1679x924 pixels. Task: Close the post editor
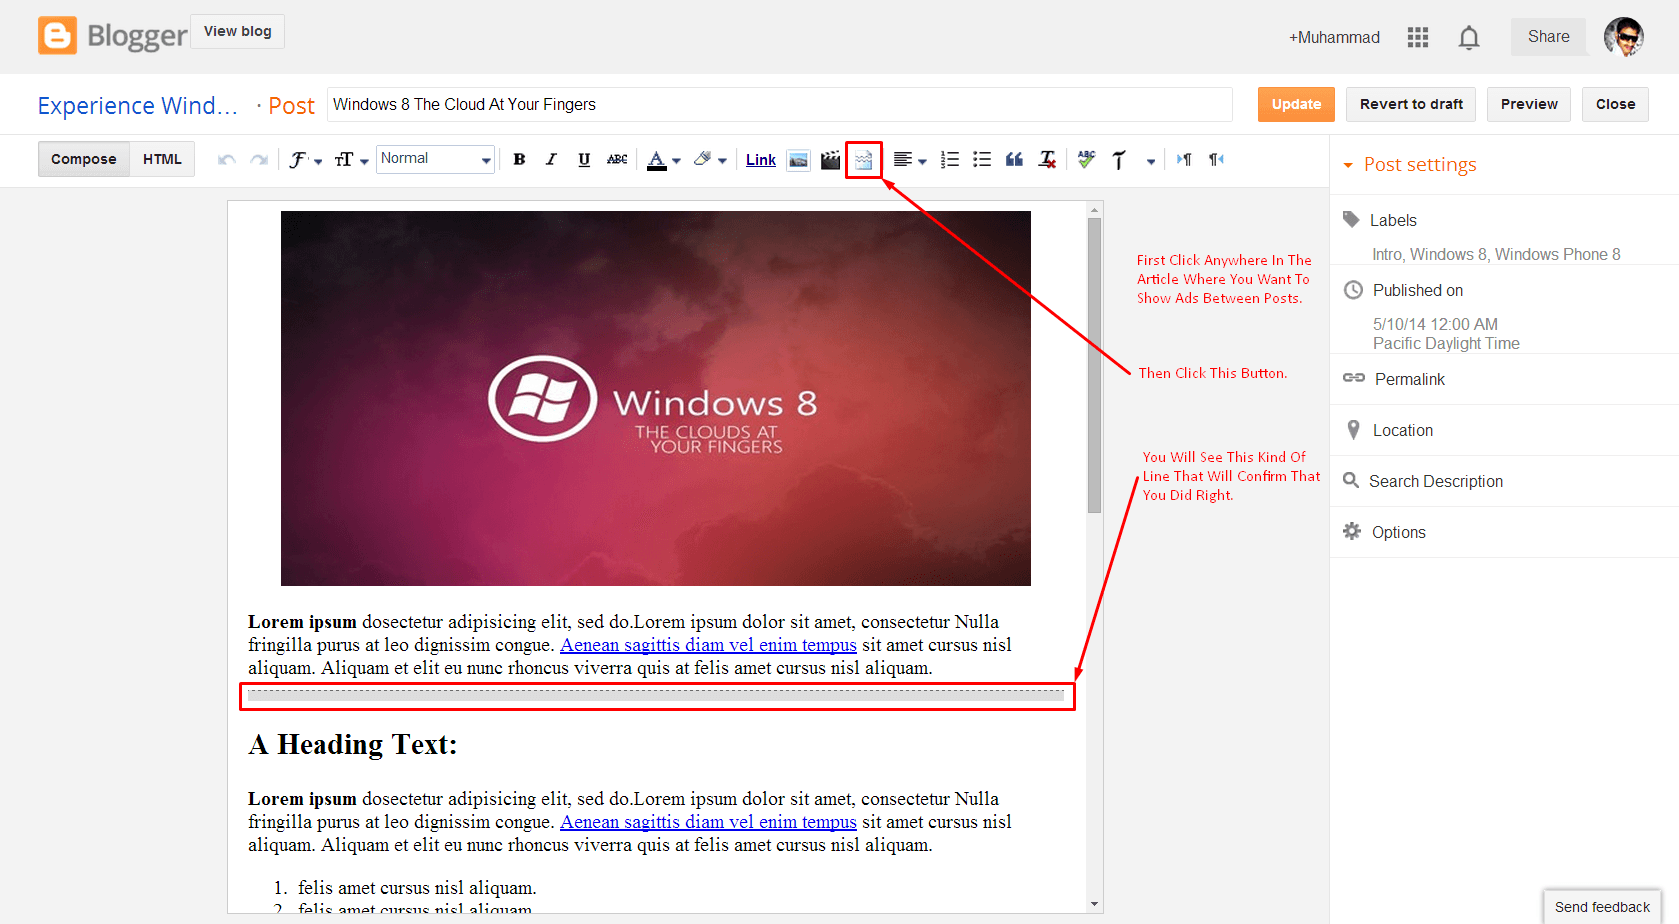[x=1615, y=104]
